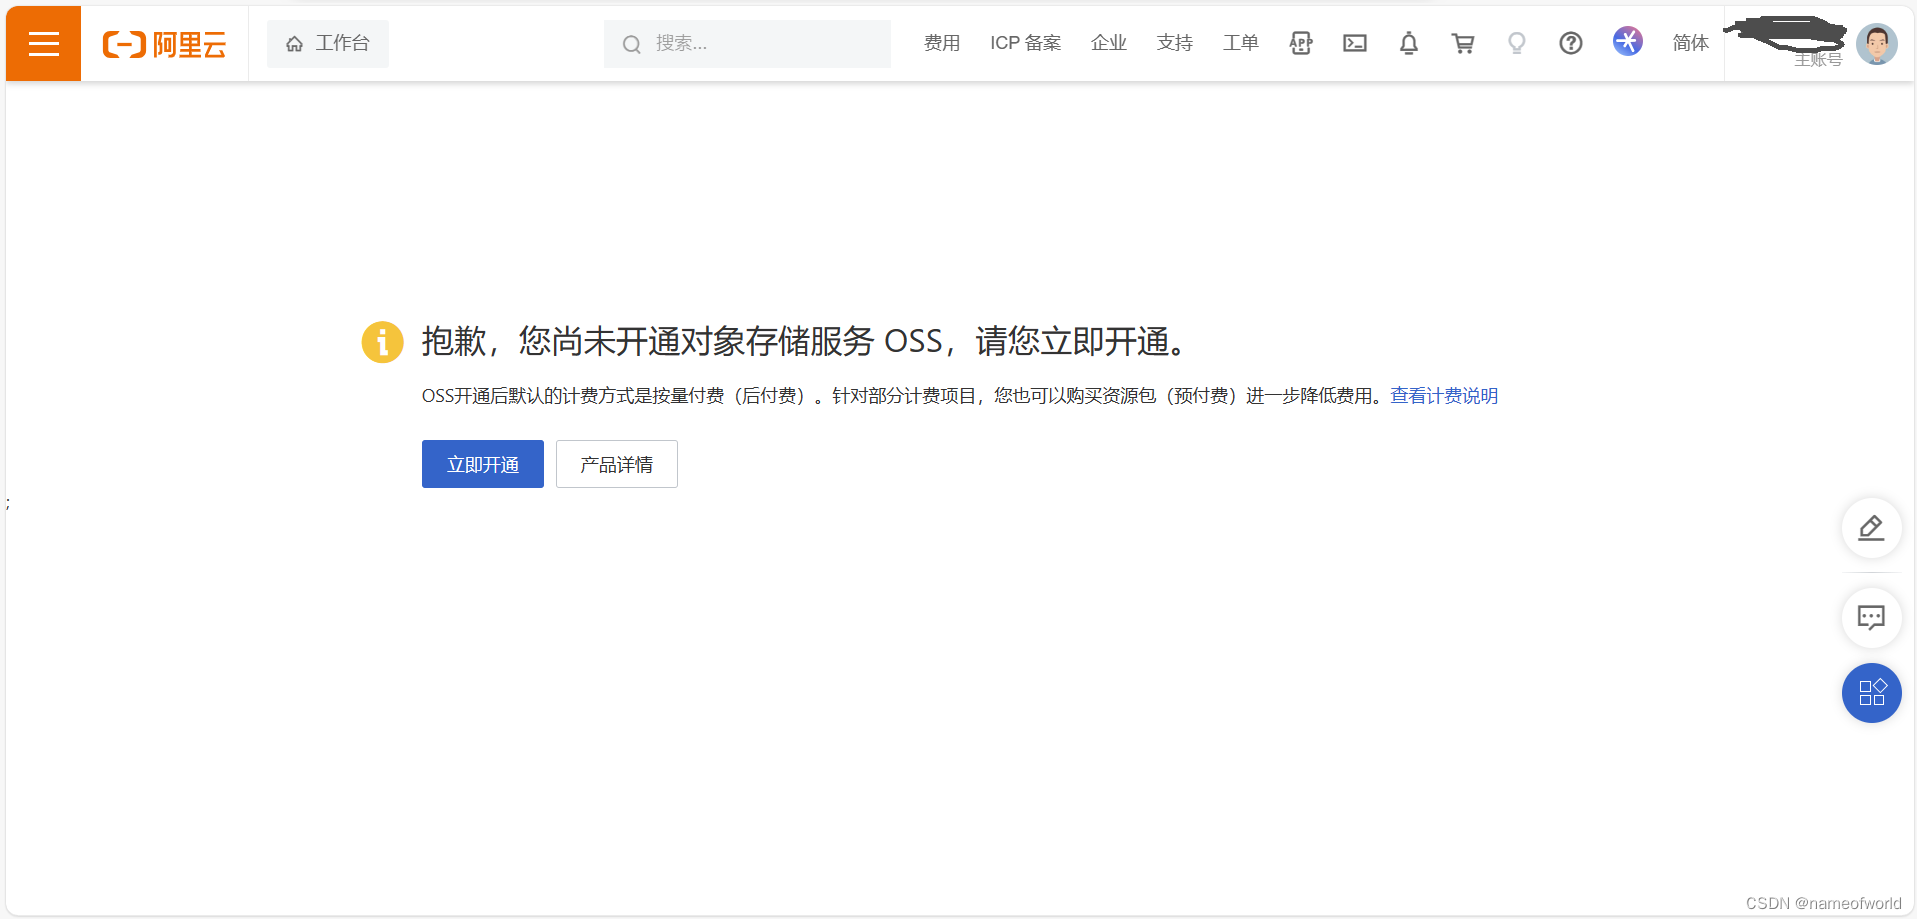Switch language via 简体
Viewport: 1917px width, 919px height.
1691,43
